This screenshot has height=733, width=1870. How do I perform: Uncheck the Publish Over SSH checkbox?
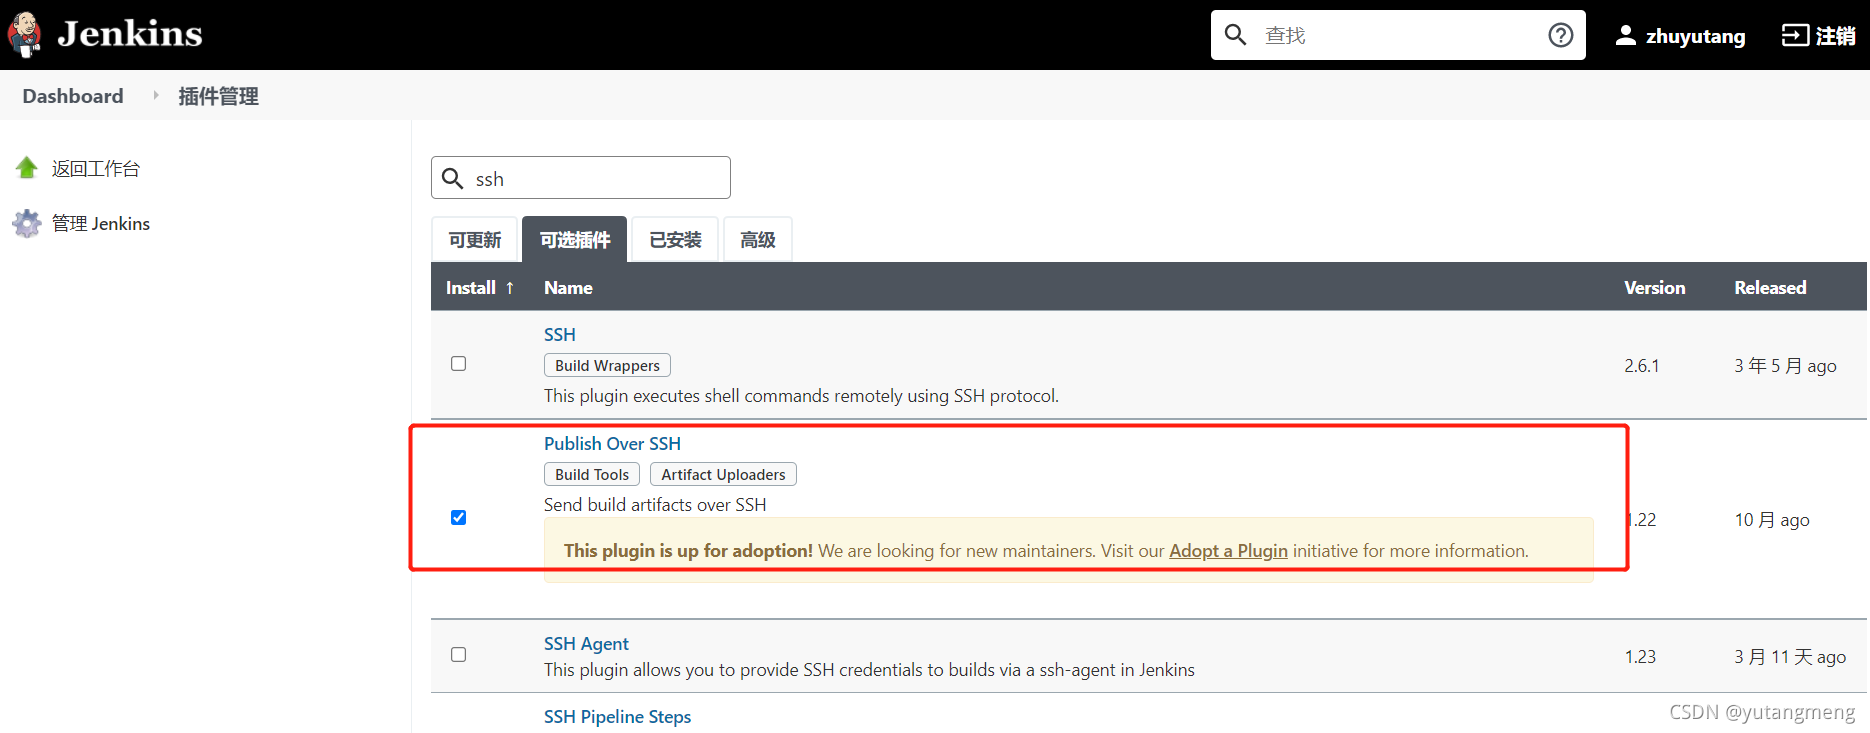pyautogui.click(x=458, y=517)
